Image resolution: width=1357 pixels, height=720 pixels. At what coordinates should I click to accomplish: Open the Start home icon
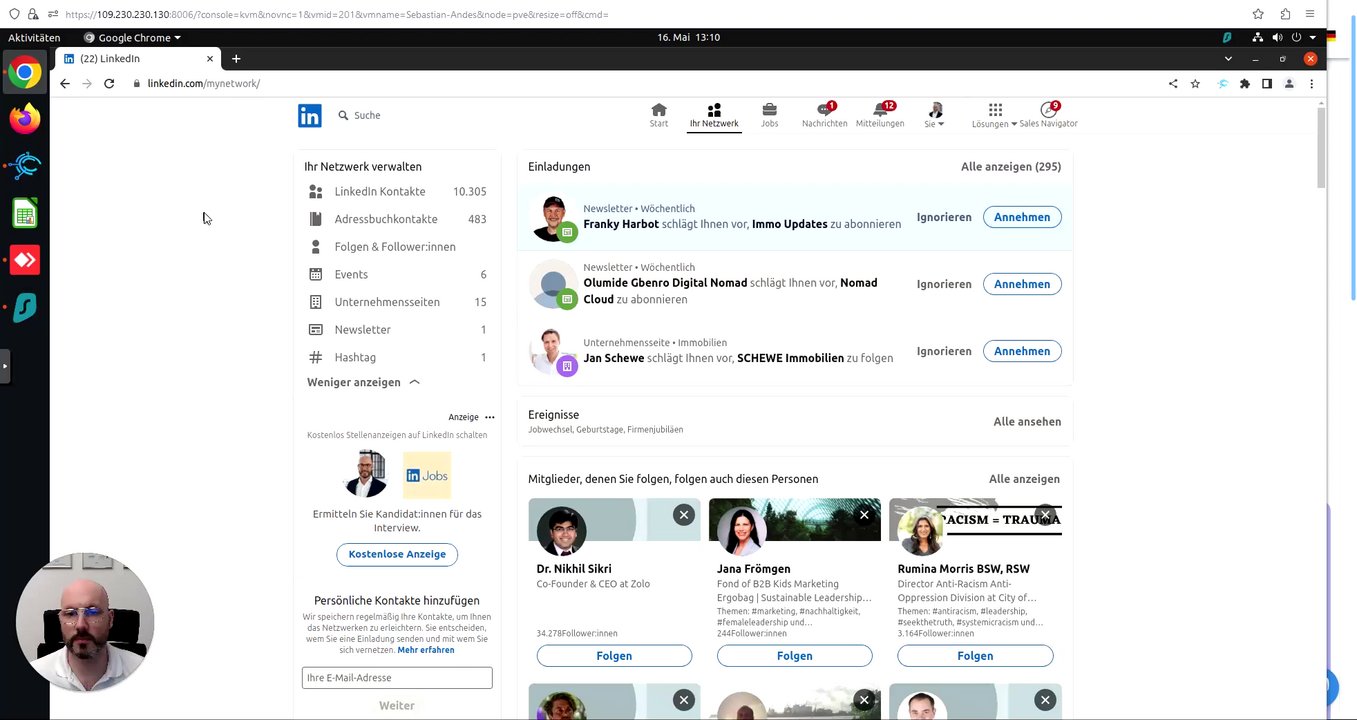[x=659, y=115]
